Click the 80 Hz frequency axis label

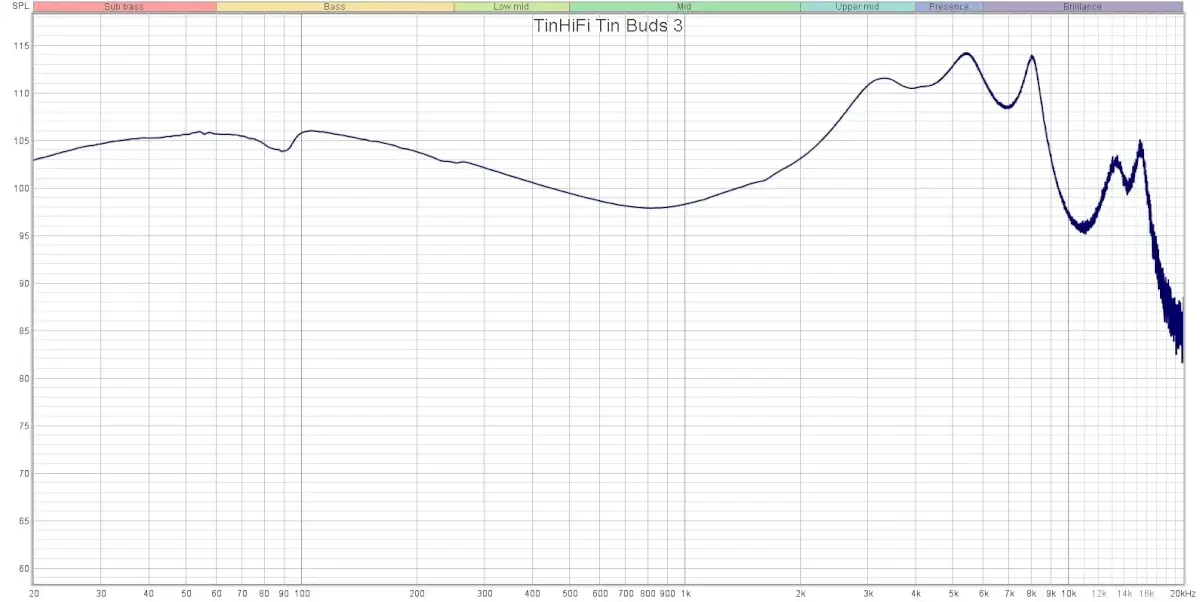coord(264,593)
